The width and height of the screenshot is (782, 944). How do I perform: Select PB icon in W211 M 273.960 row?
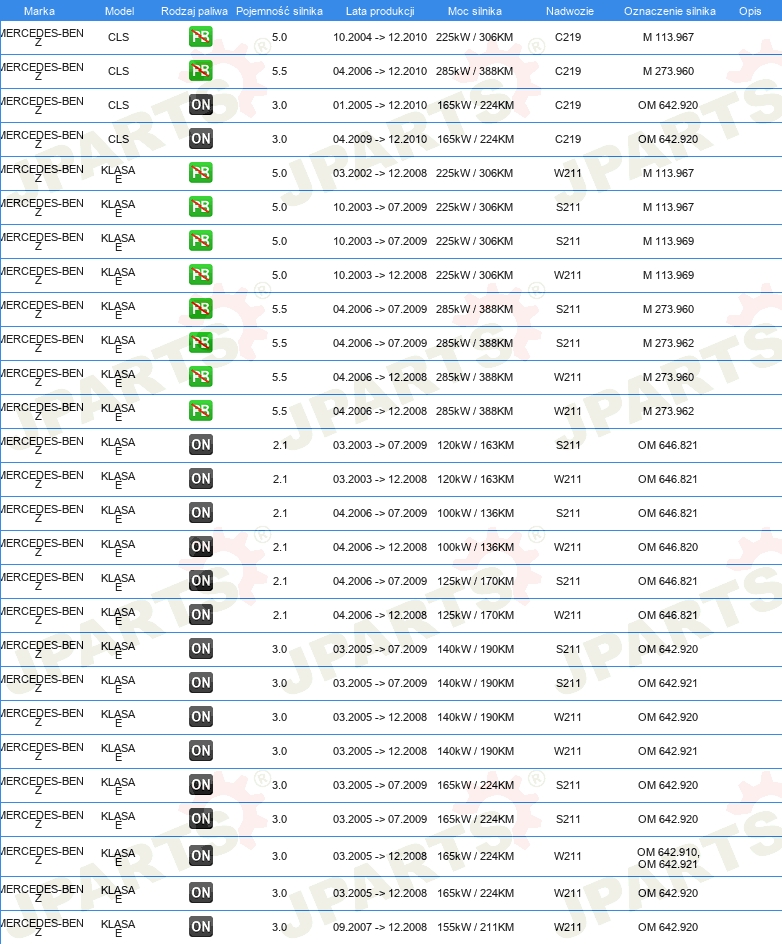click(x=200, y=377)
